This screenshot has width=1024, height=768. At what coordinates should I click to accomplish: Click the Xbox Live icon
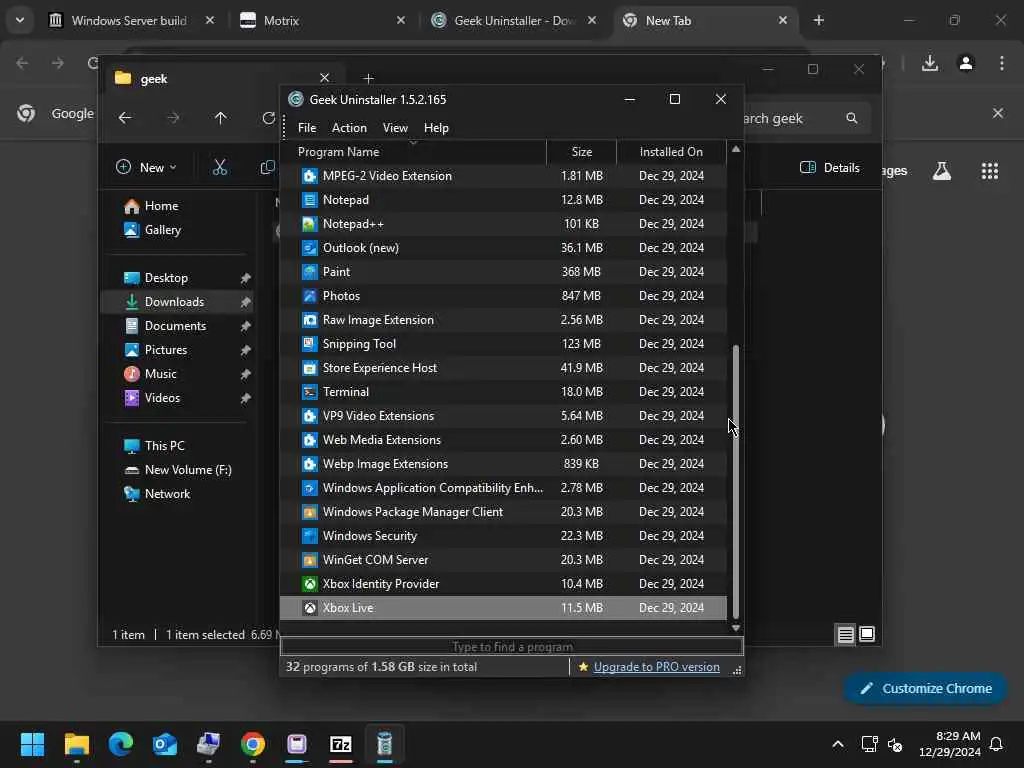click(x=310, y=608)
